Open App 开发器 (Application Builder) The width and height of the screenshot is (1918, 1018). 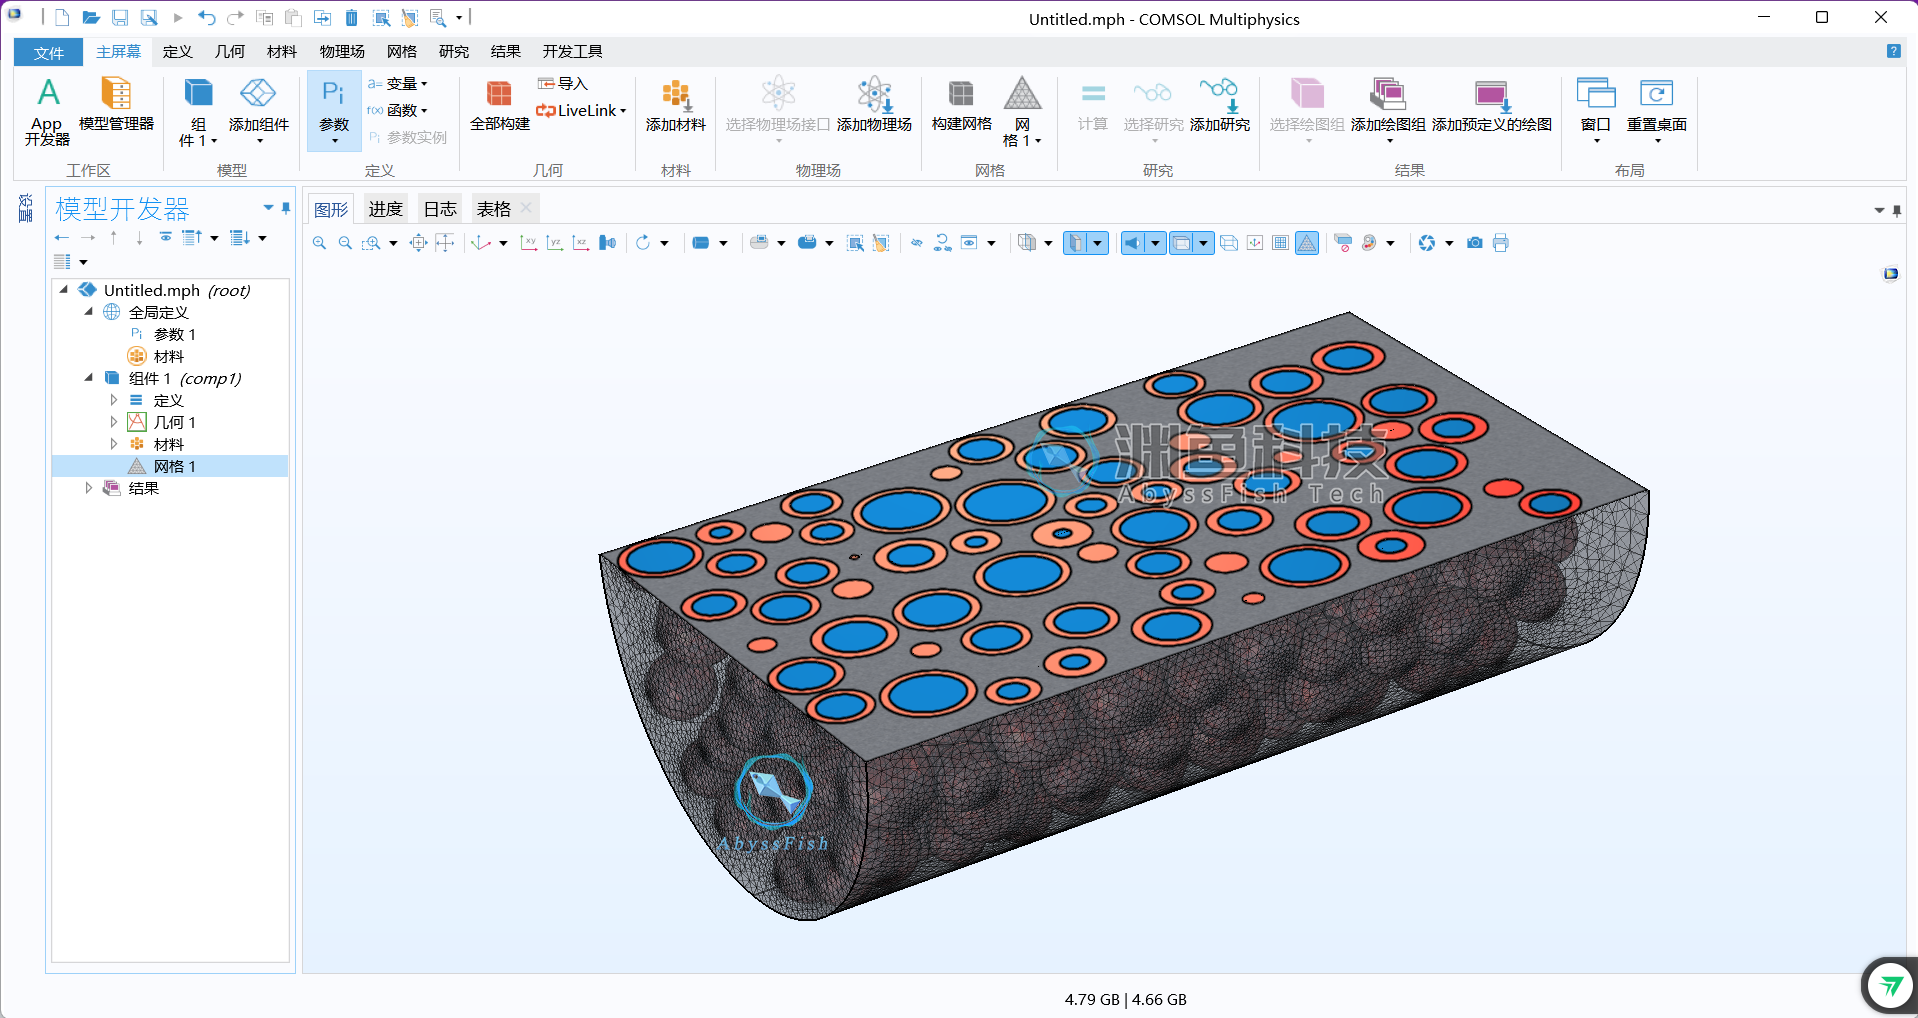click(47, 112)
